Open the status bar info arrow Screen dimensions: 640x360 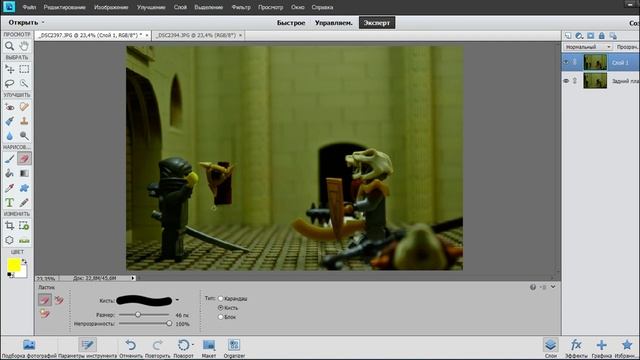click(133, 278)
